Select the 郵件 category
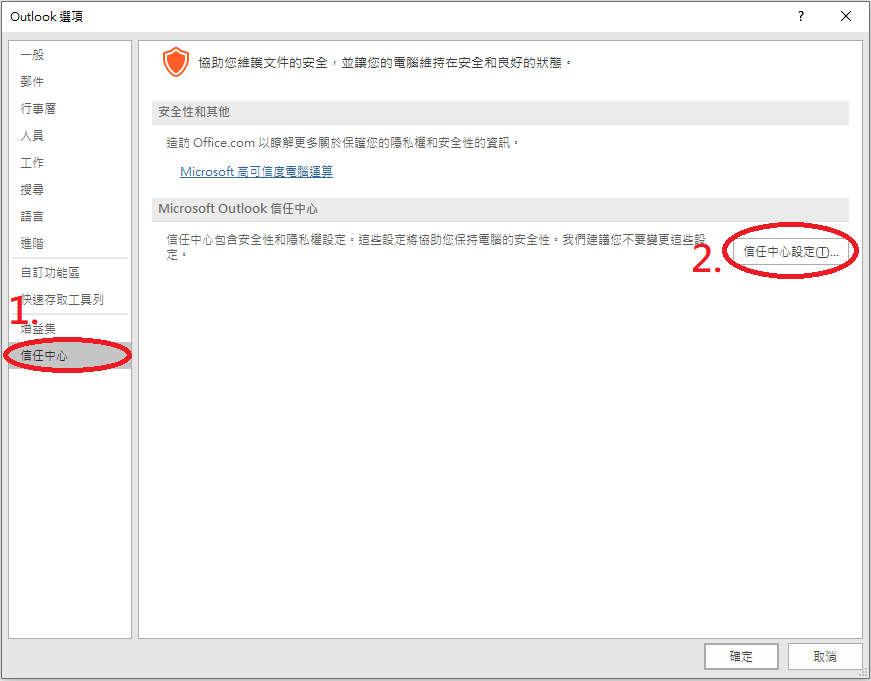Viewport: 871px width, 681px height. tap(70, 82)
